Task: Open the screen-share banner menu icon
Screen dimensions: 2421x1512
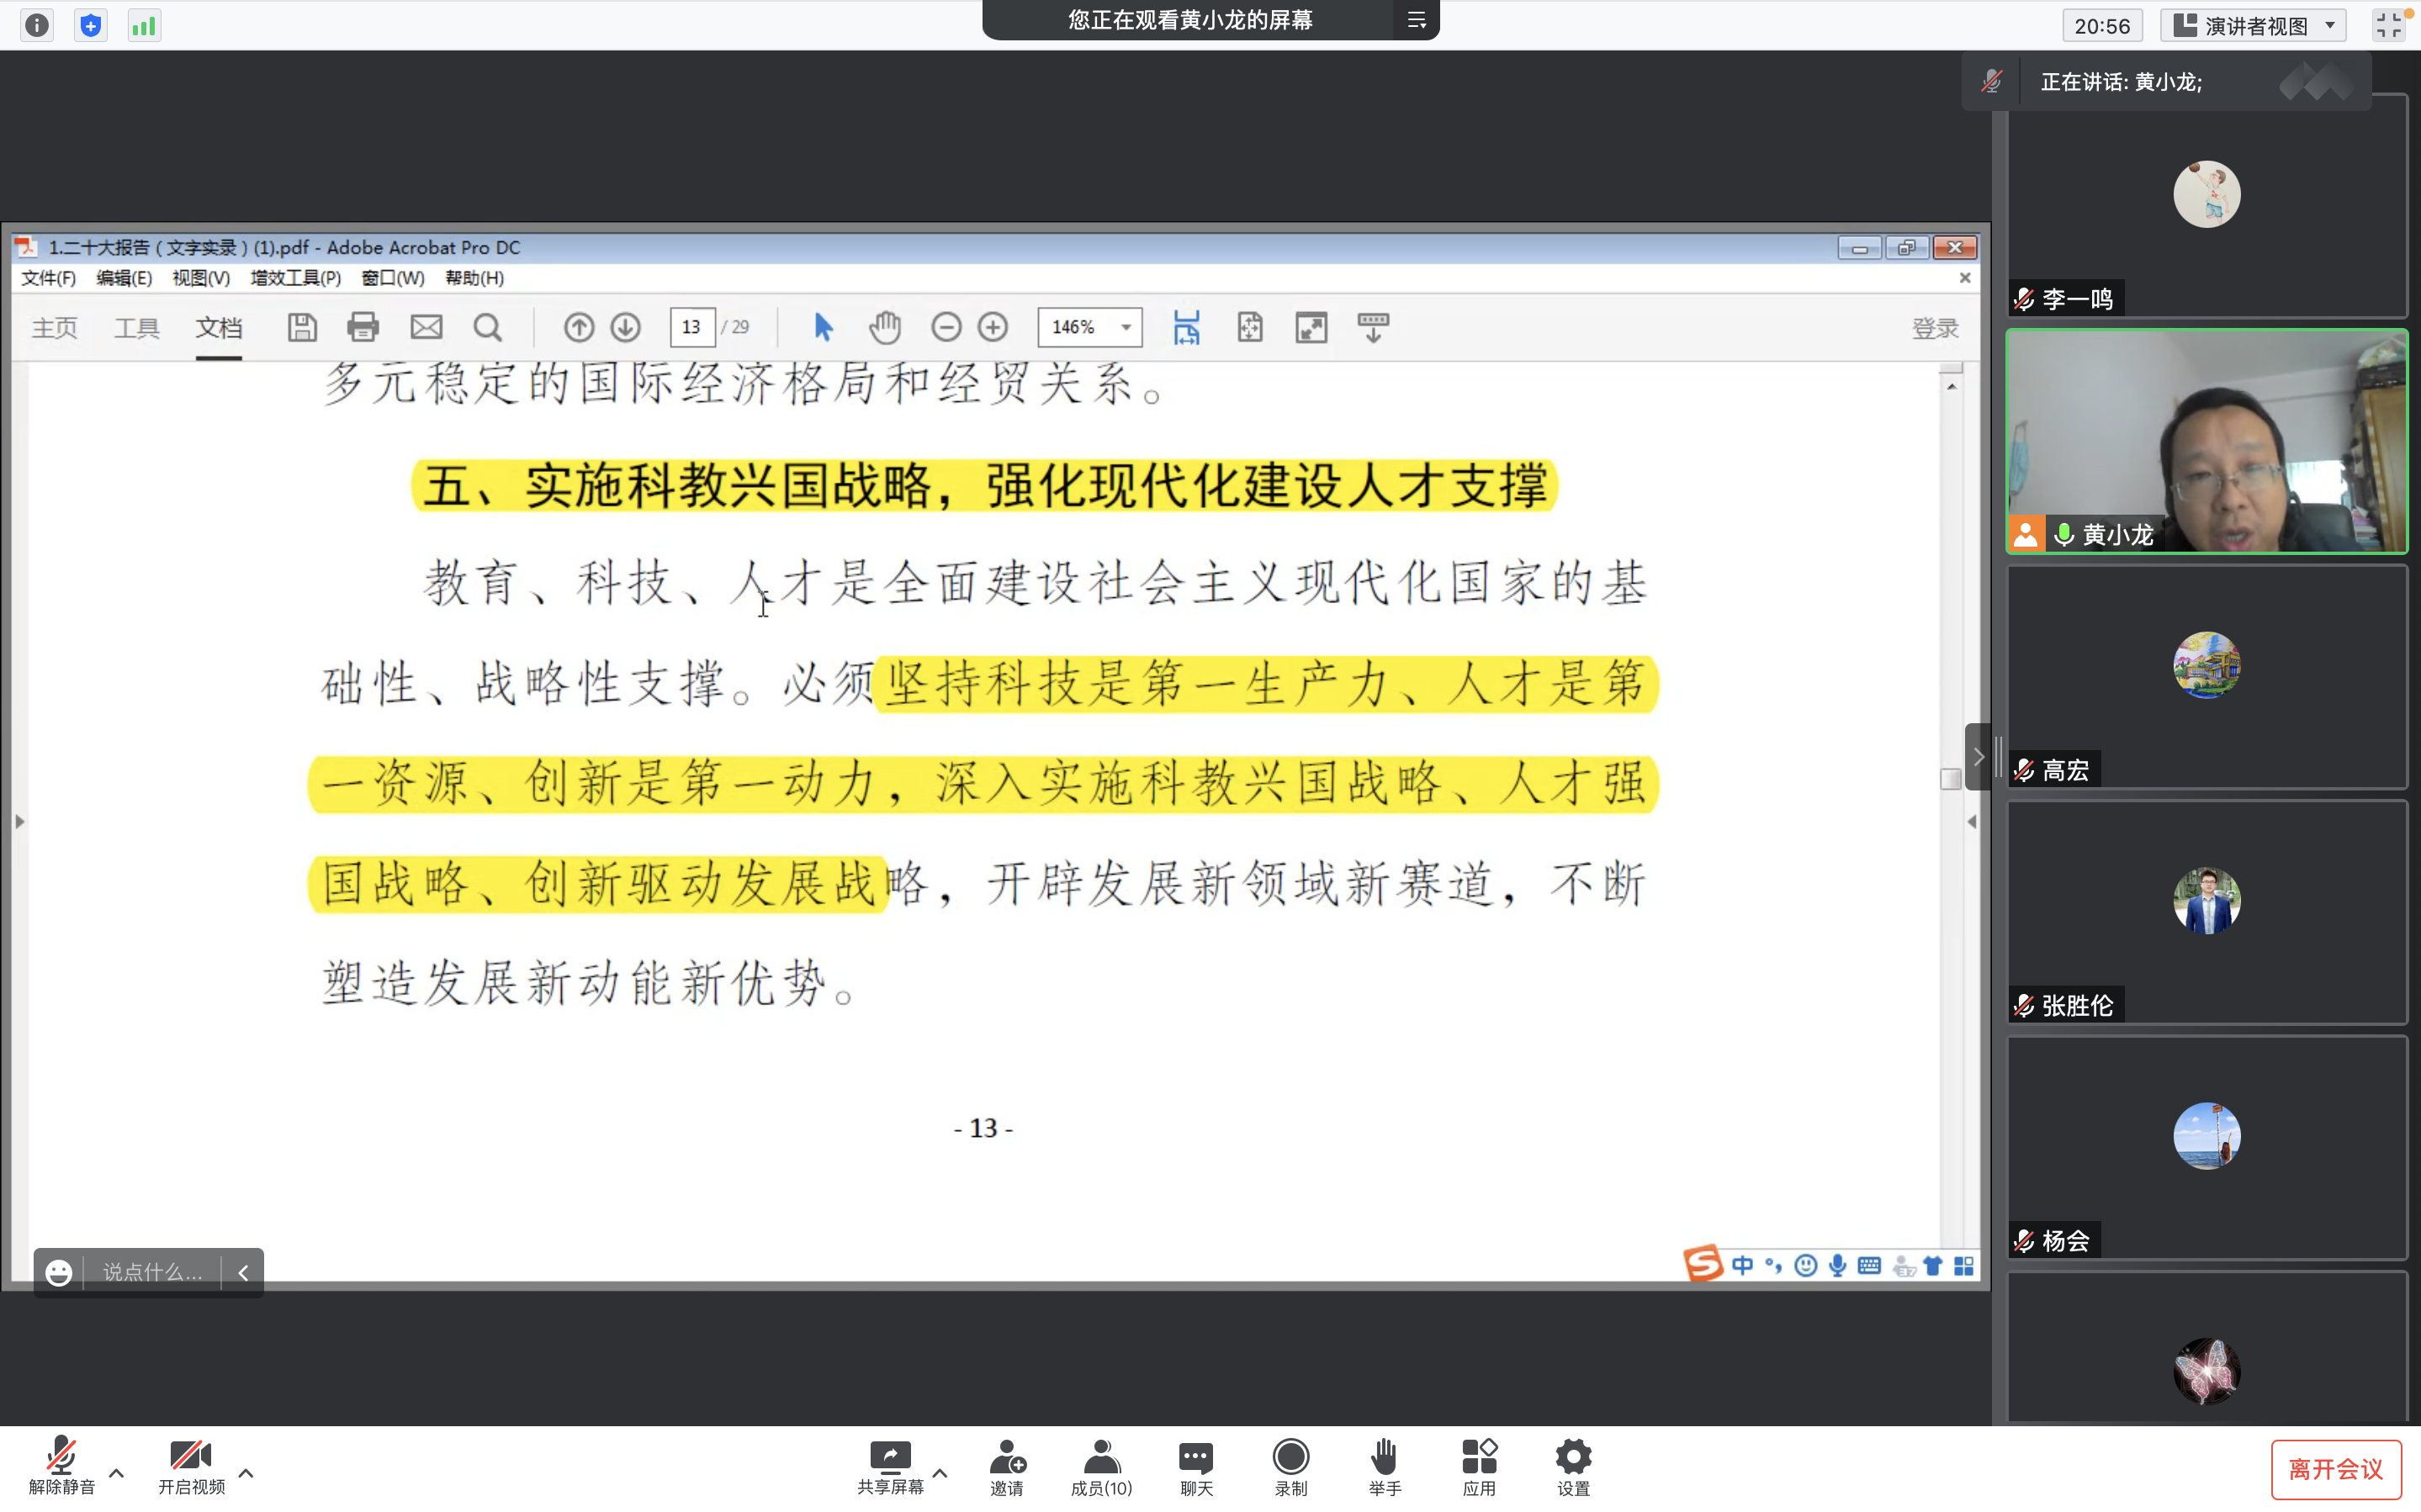Action: click(1416, 20)
